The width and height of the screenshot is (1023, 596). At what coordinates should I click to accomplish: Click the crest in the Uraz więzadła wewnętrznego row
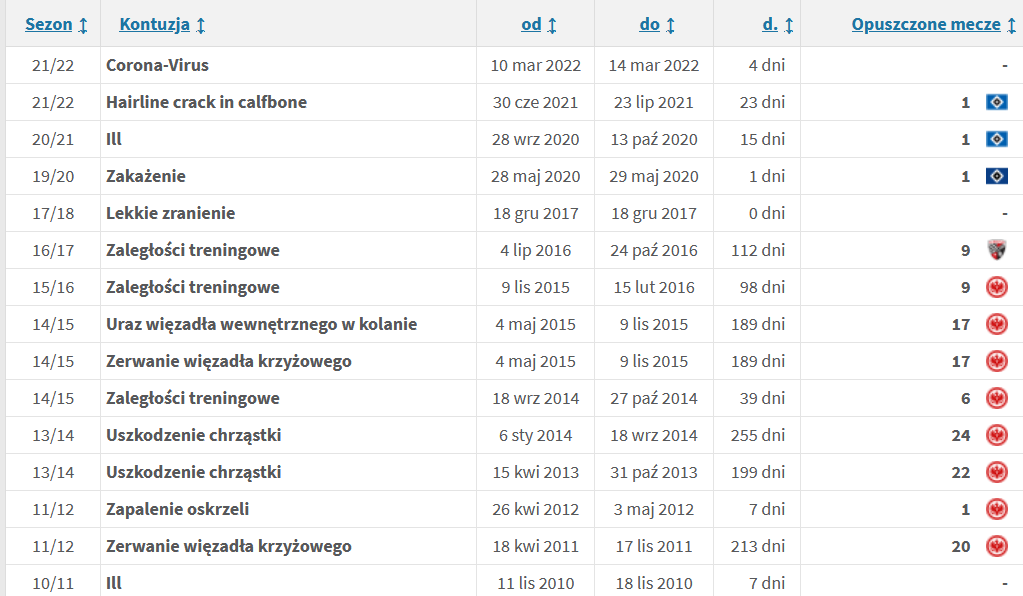pyautogui.click(x=996, y=324)
